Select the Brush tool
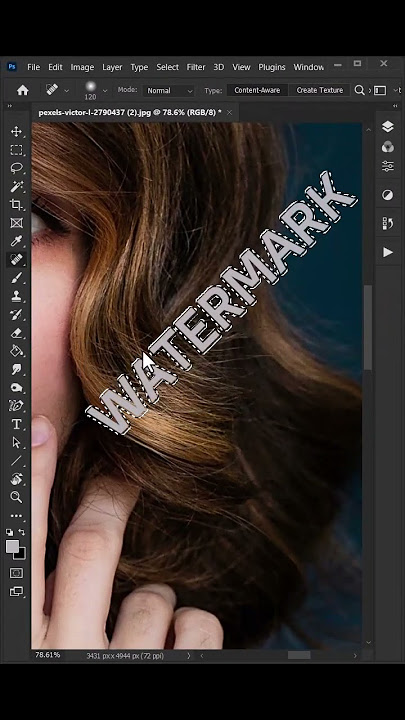The width and height of the screenshot is (405, 720). [x=17, y=278]
